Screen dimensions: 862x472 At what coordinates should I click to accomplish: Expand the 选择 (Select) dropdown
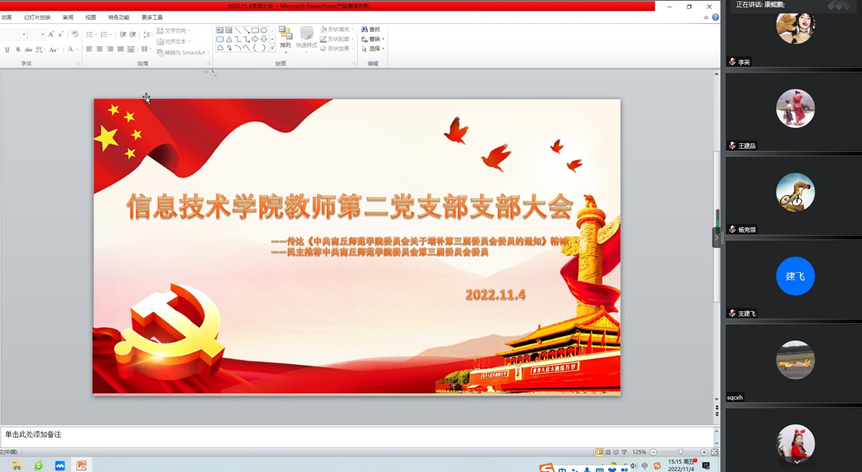(x=375, y=48)
